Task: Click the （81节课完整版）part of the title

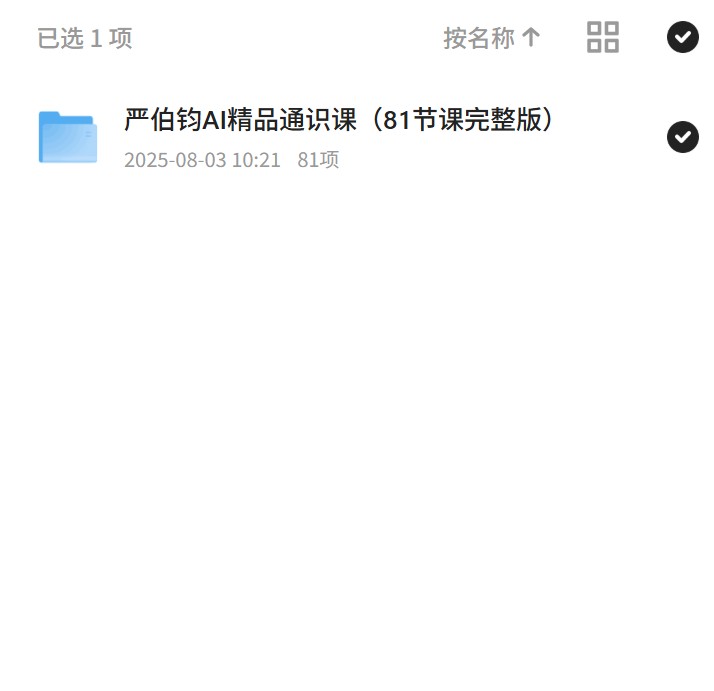Action: [x=461, y=120]
